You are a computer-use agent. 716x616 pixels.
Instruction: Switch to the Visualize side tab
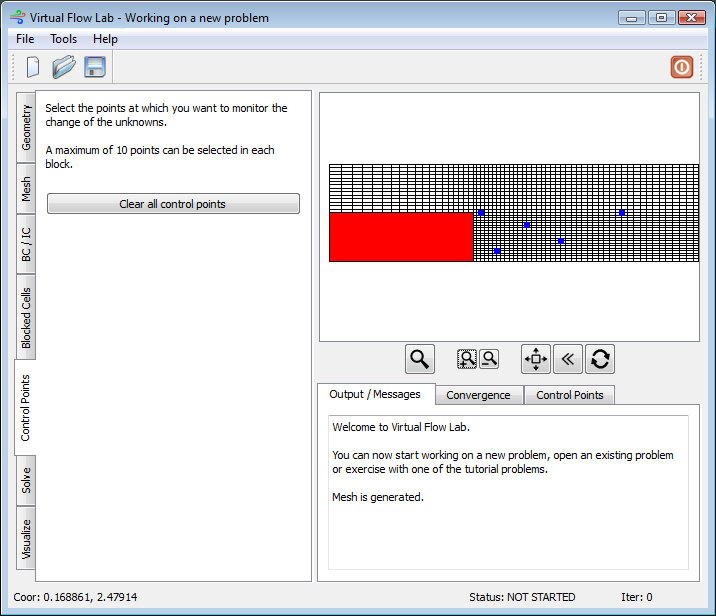tap(26, 538)
